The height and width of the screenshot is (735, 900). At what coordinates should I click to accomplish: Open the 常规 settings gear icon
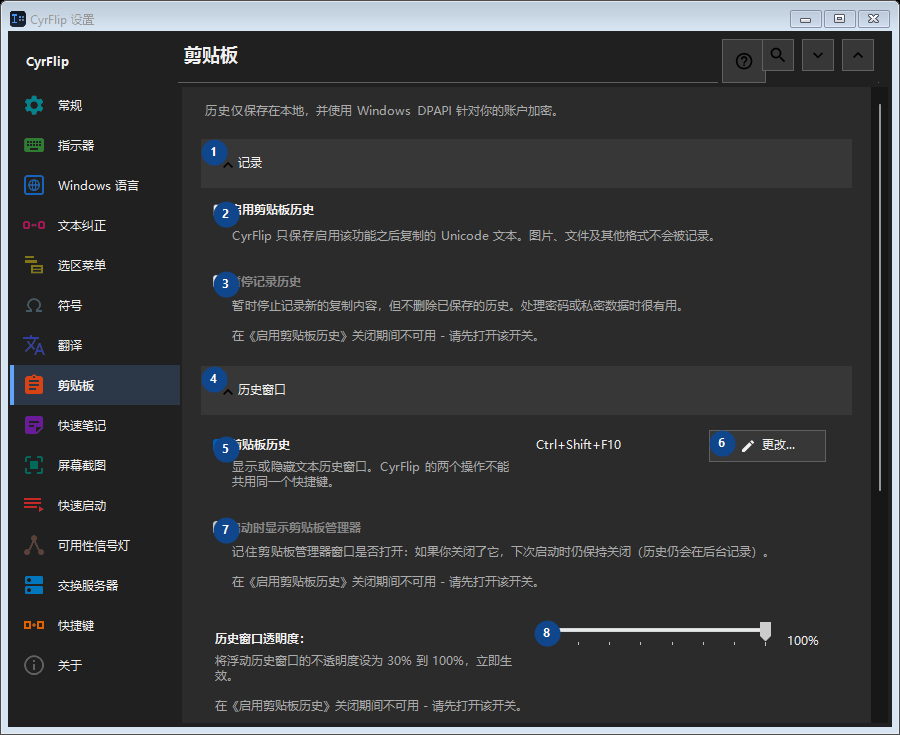click(x=34, y=106)
